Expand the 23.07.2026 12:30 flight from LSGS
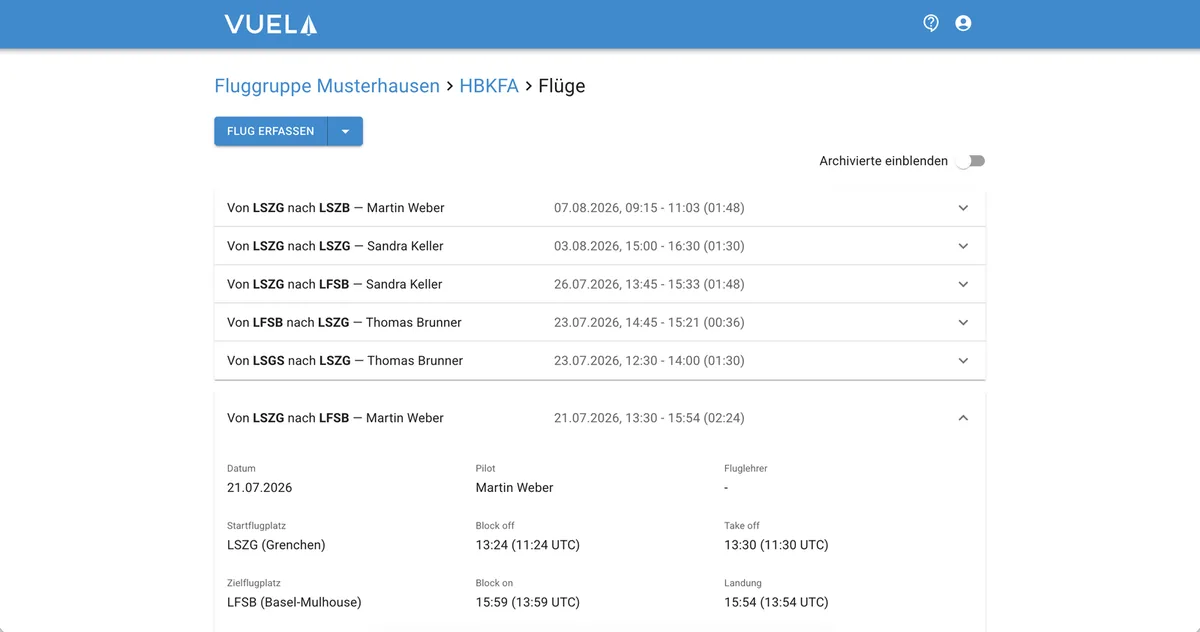 point(963,360)
